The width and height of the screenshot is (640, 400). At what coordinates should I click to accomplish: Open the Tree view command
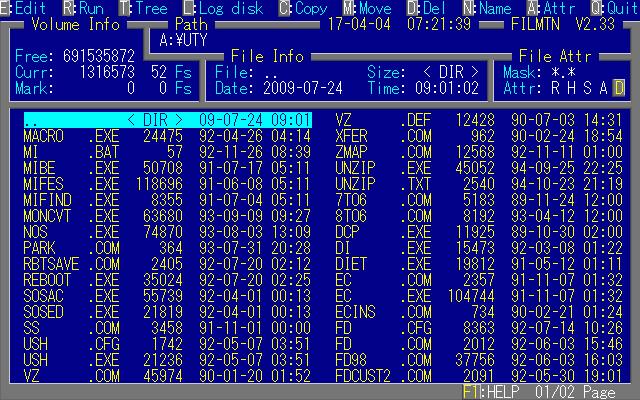(x=143, y=8)
